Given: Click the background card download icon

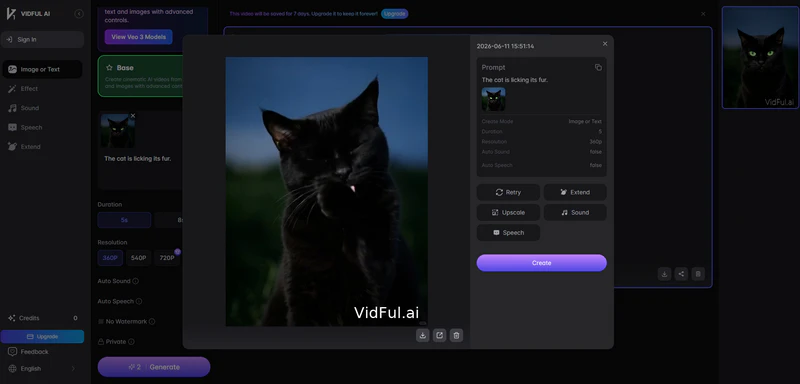Looking at the screenshot, I should pyautogui.click(x=664, y=274).
